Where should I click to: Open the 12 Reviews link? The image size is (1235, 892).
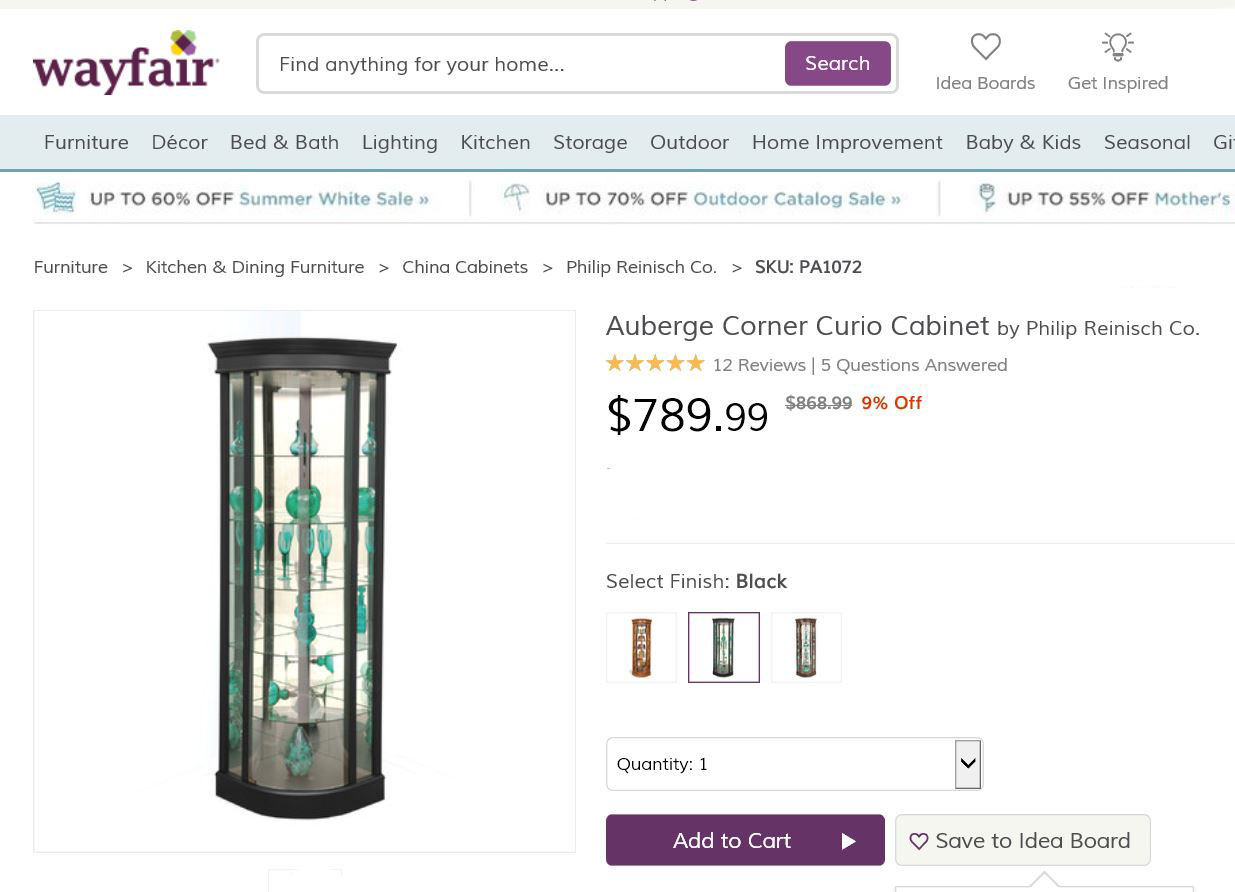(759, 365)
